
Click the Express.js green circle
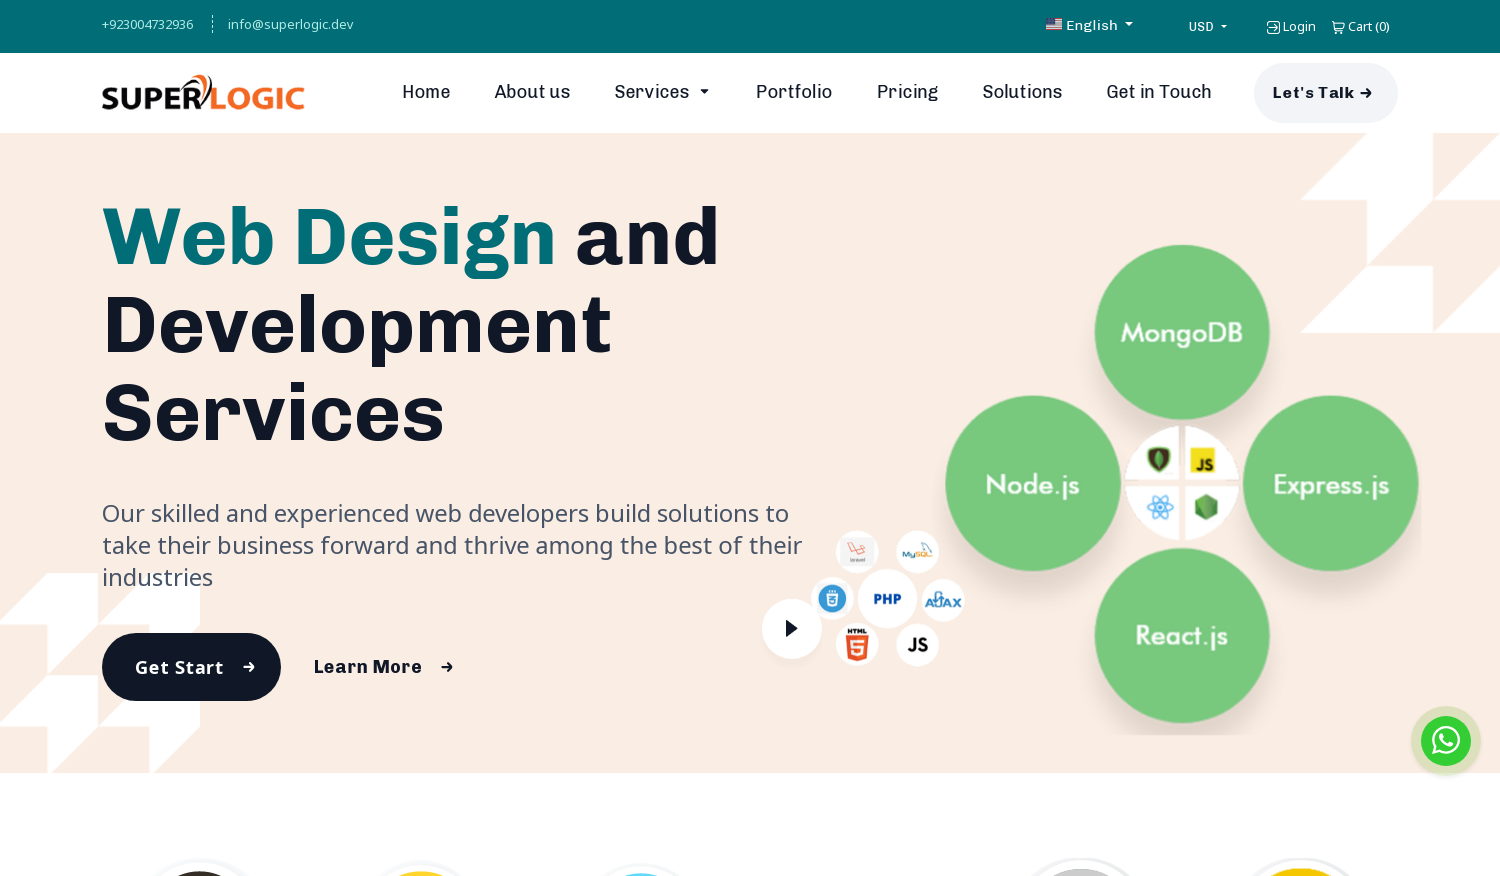tap(1331, 484)
